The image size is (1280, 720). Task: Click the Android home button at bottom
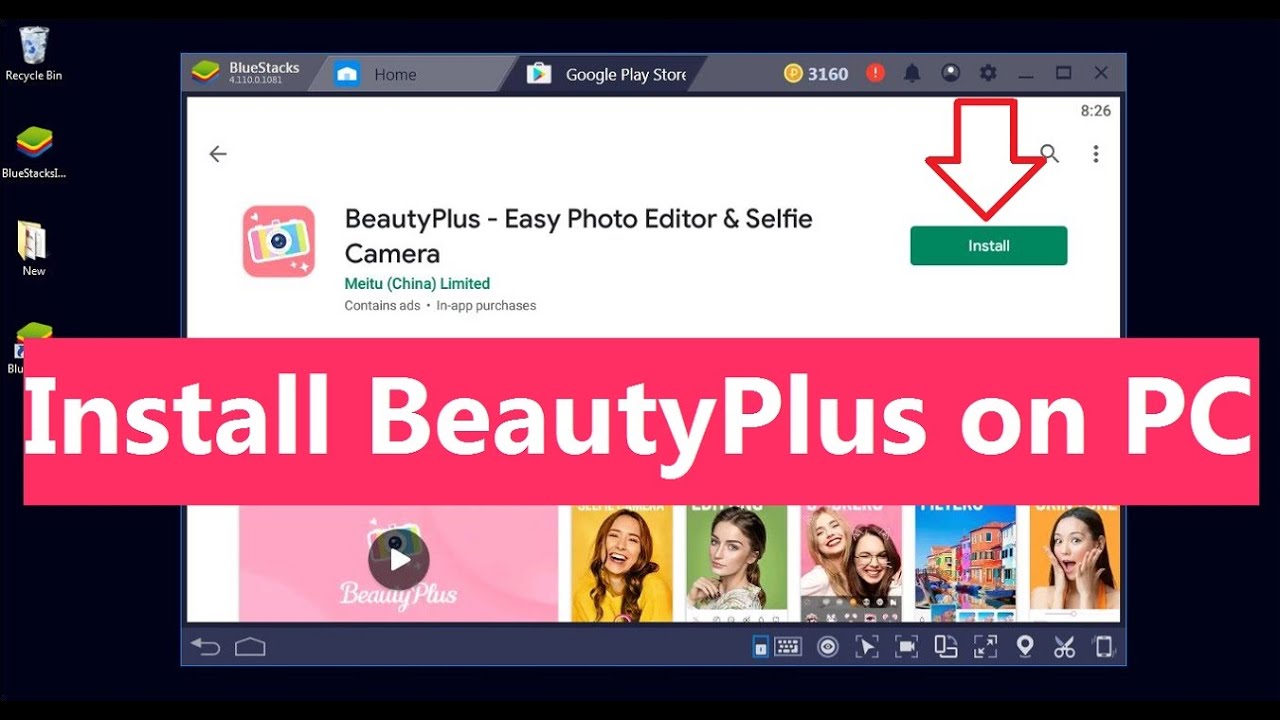(x=250, y=647)
